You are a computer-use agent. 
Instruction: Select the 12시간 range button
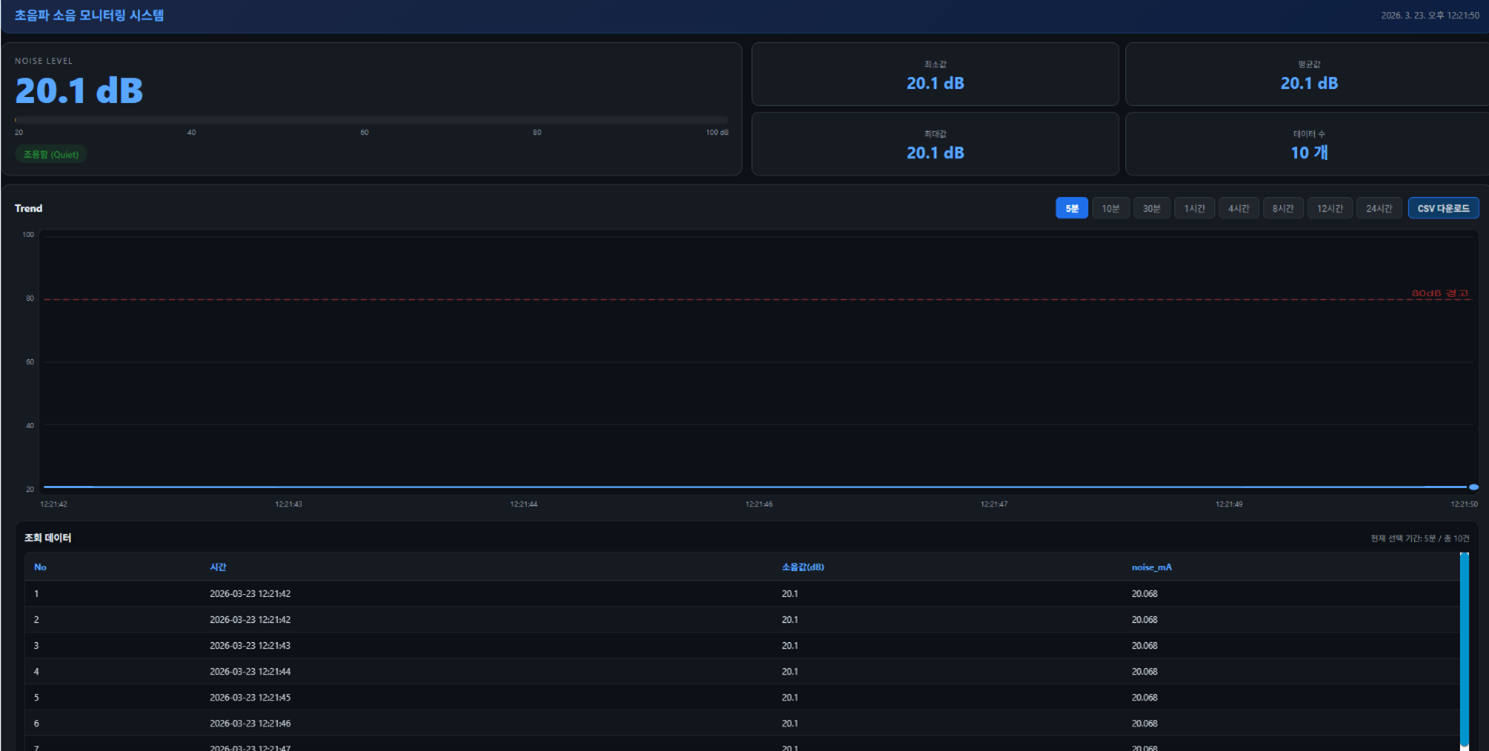1329,208
